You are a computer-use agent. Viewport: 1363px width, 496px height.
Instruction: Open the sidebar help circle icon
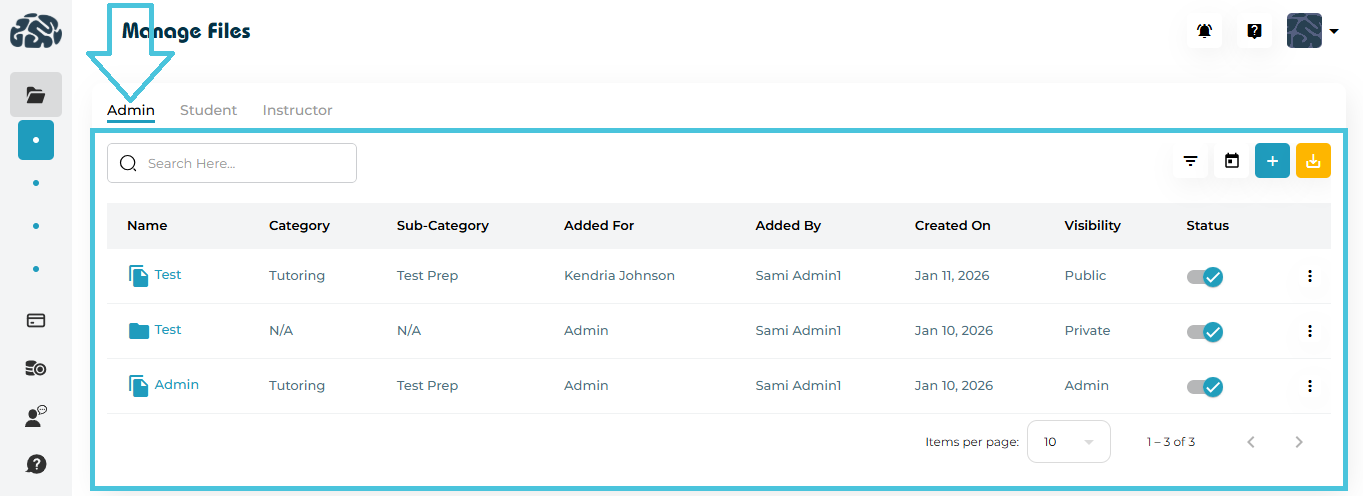click(36, 464)
